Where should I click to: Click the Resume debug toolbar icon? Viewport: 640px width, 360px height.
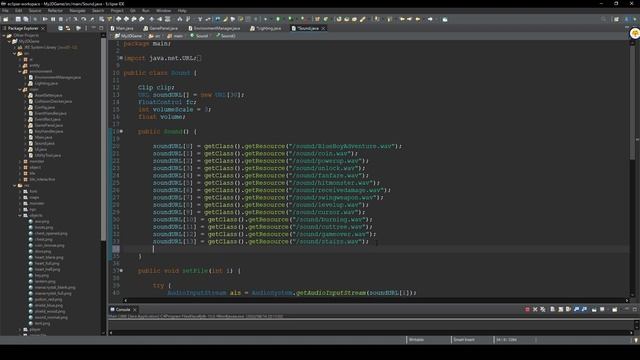coord(45,19)
